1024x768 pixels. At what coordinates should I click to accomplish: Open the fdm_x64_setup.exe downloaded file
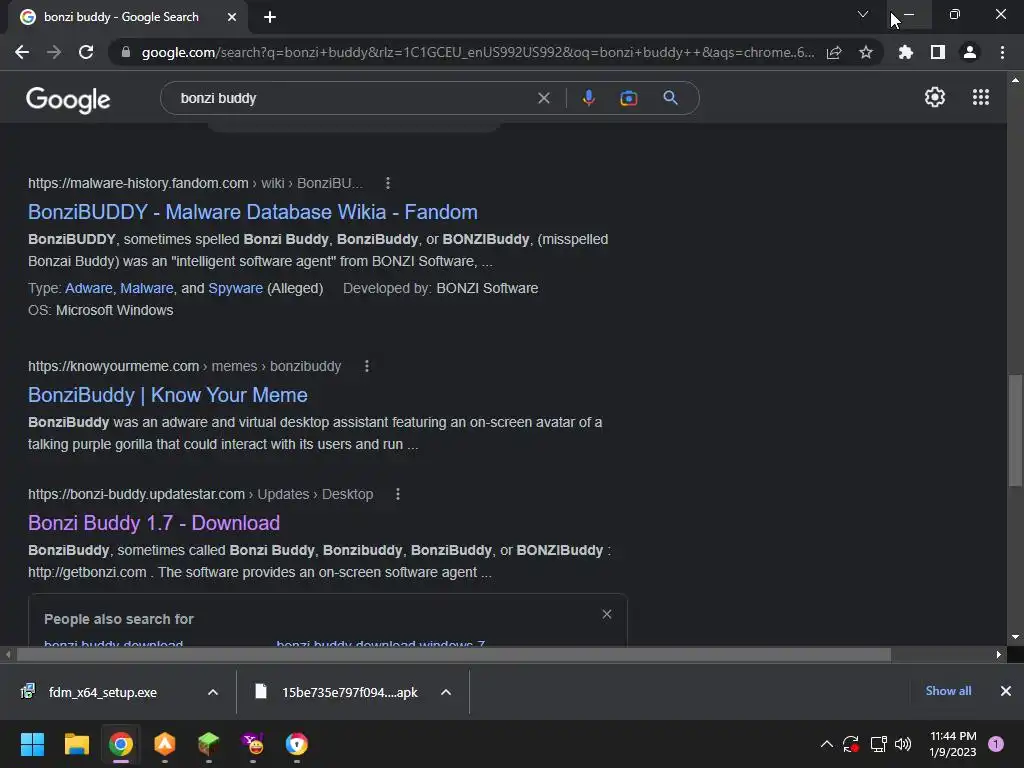click(x=103, y=692)
